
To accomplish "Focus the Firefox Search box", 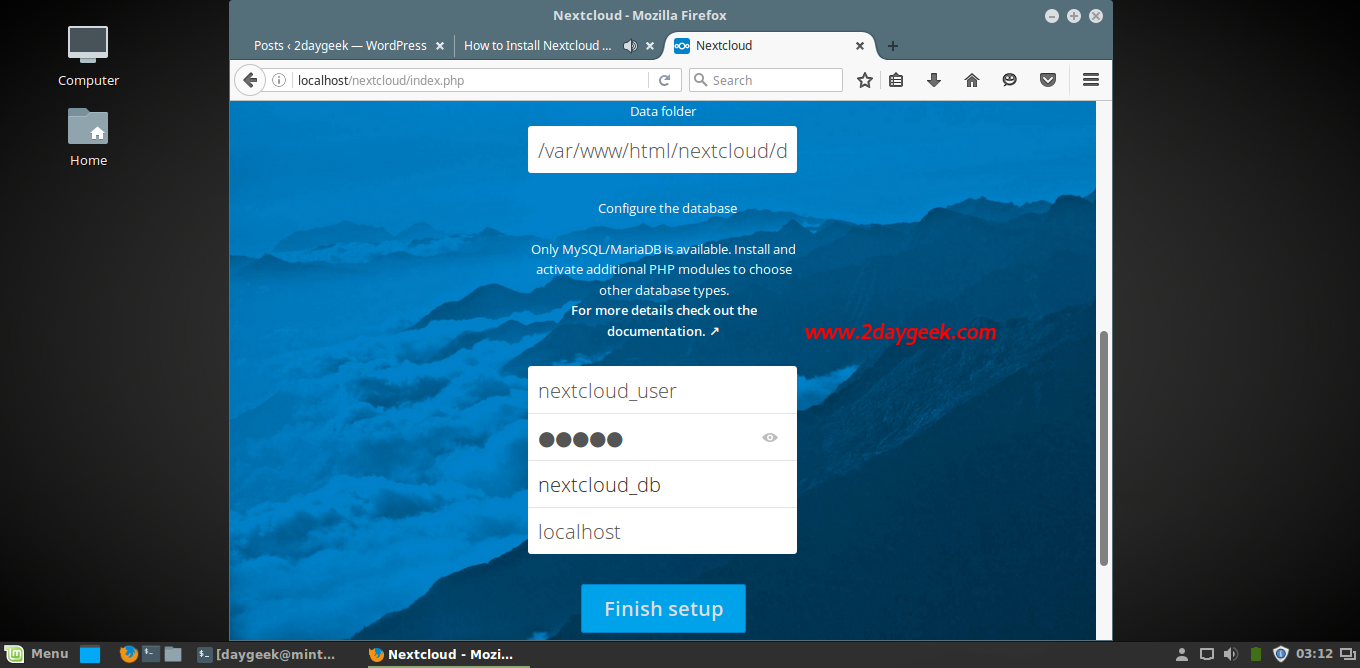I will [x=766, y=80].
